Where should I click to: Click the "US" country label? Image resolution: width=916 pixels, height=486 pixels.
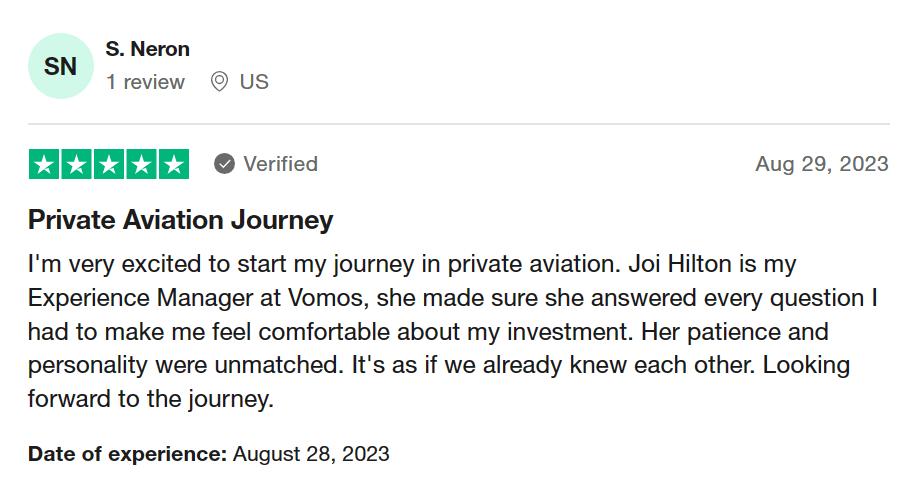[254, 82]
